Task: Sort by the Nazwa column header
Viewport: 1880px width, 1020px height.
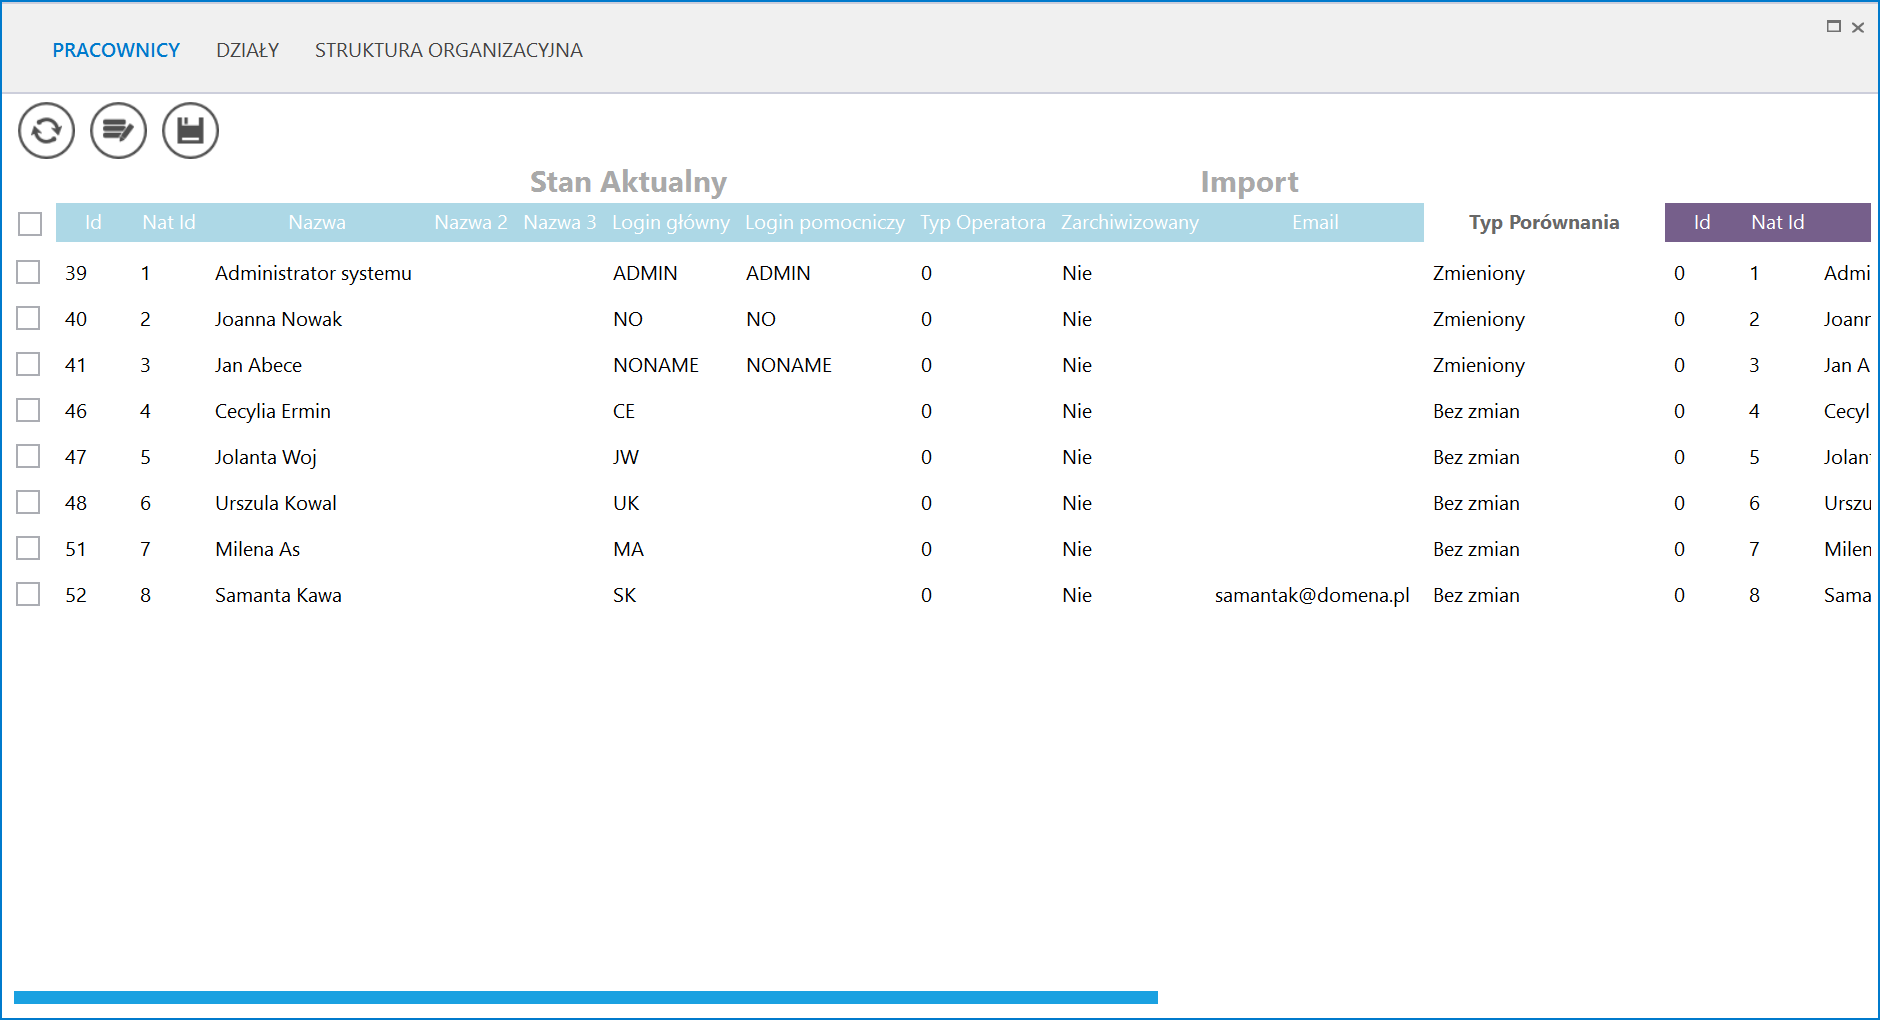Action: (317, 223)
